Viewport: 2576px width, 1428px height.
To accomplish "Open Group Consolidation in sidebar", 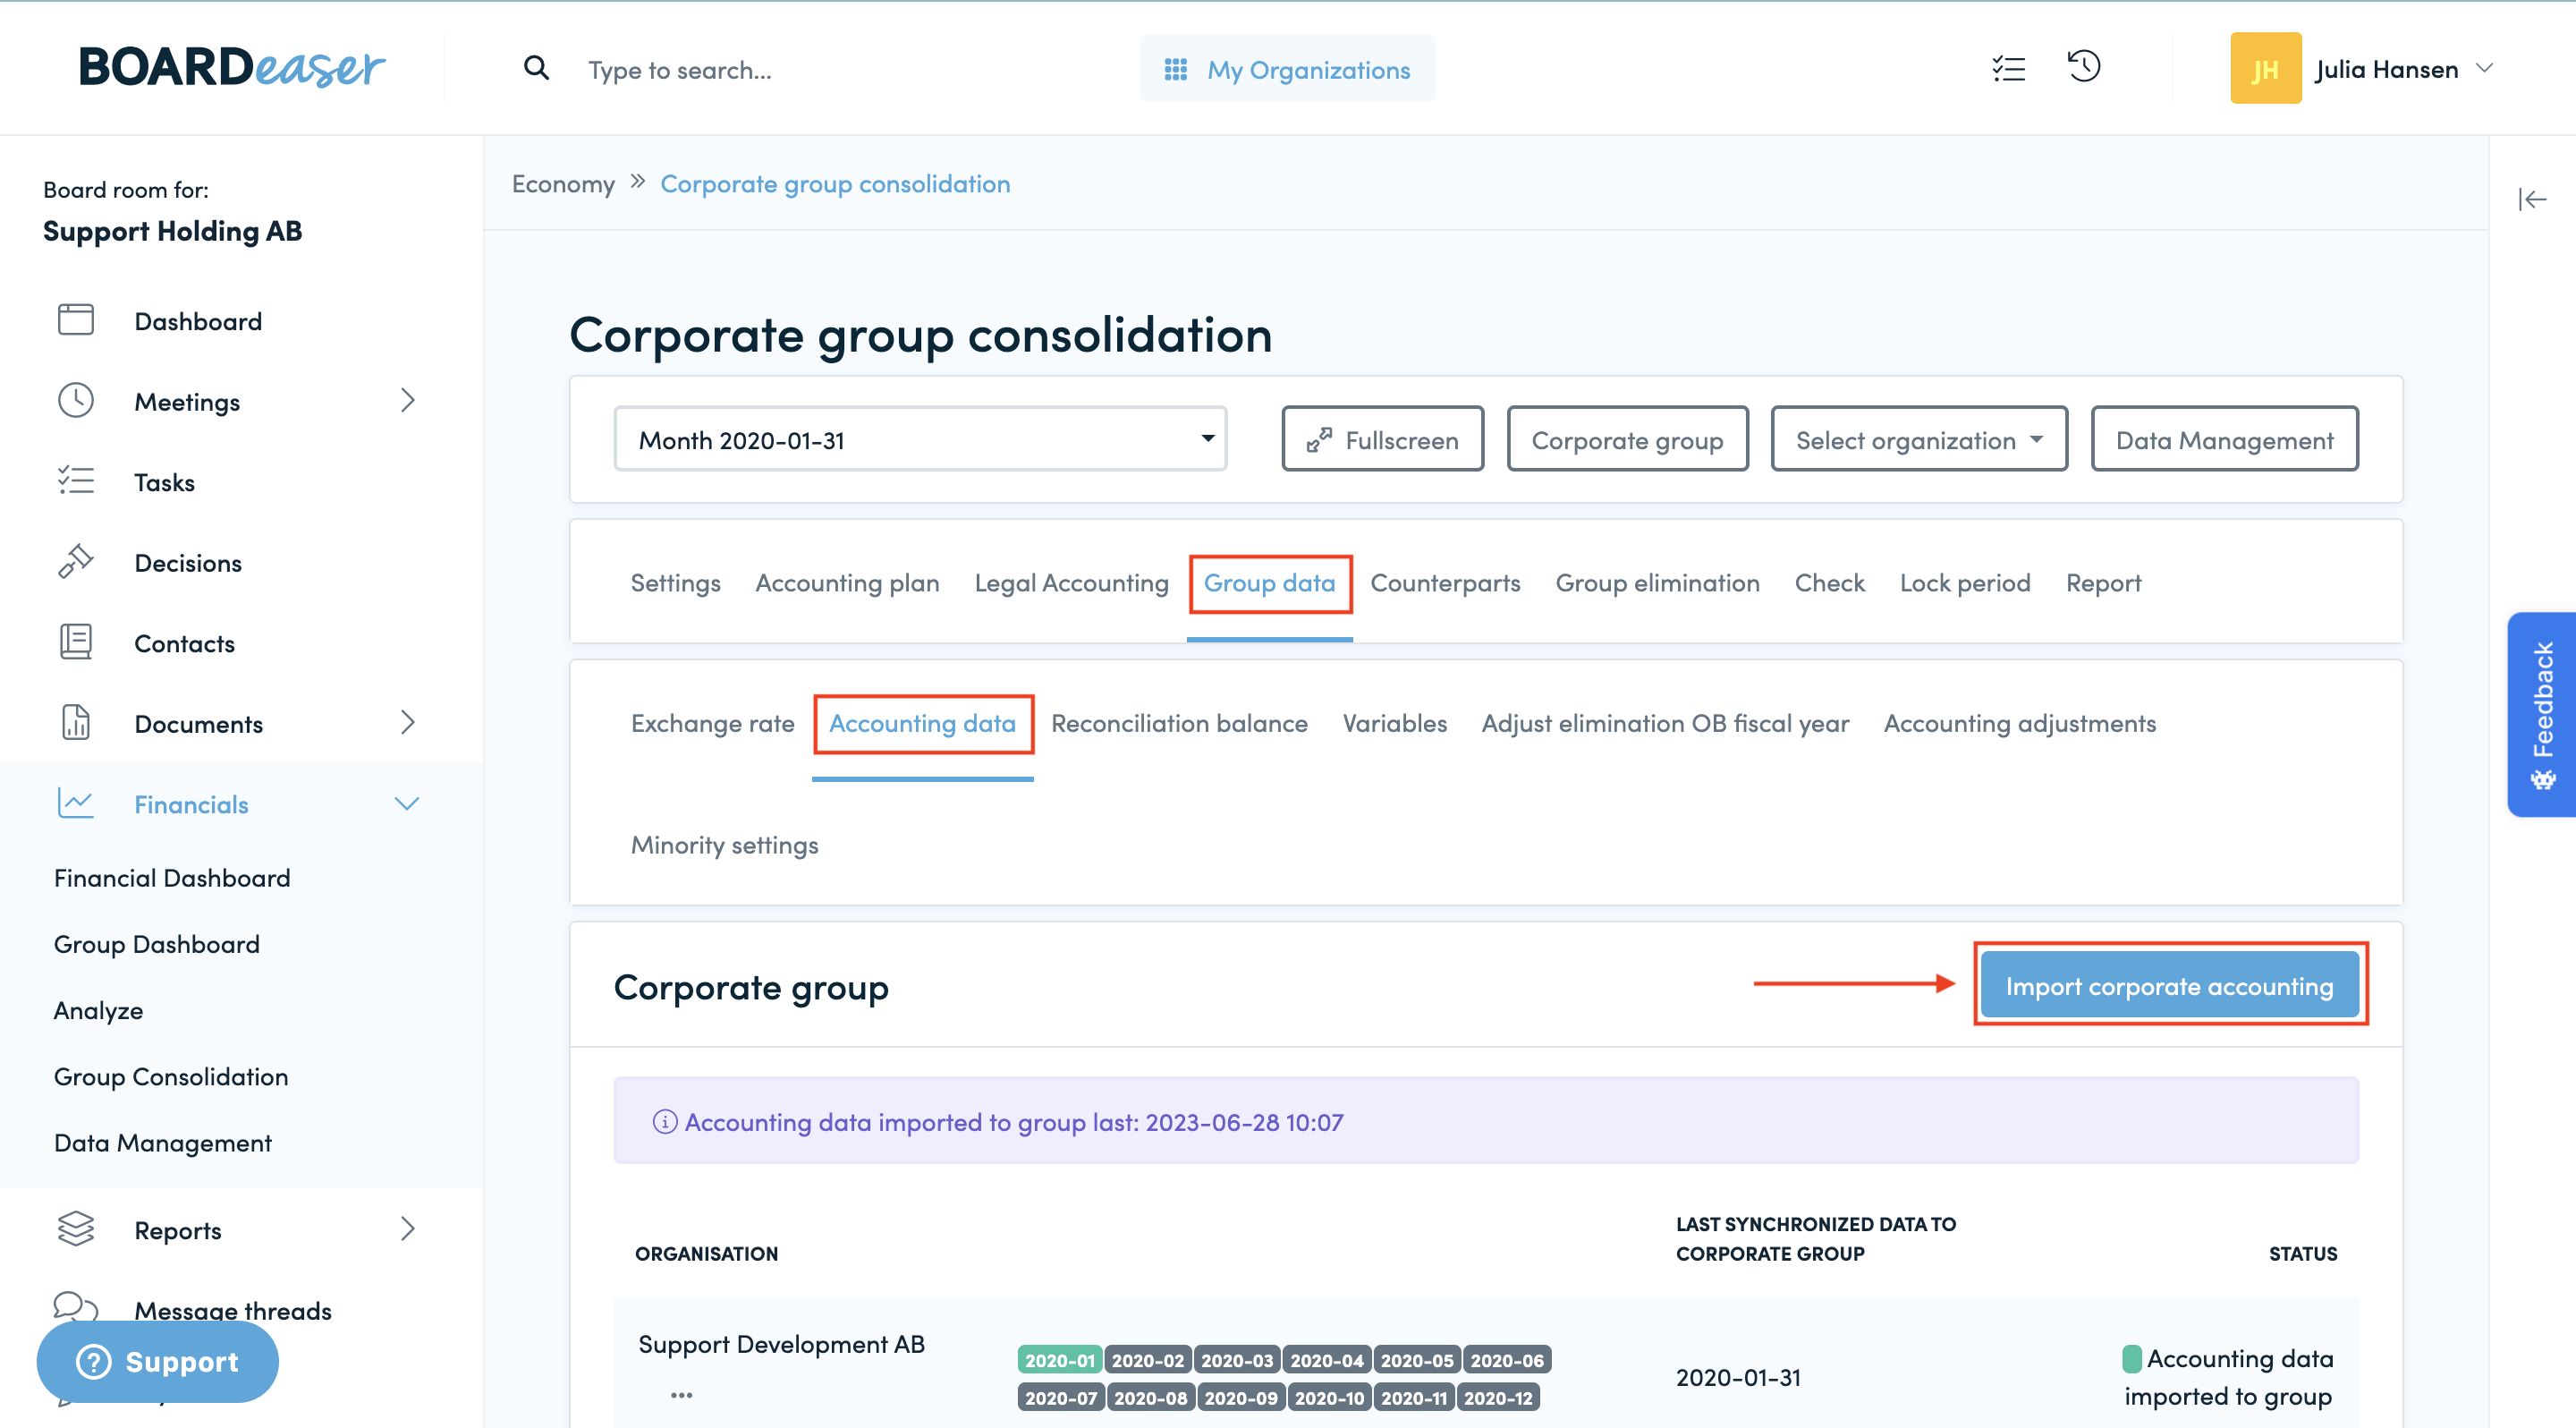I will click(171, 1077).
